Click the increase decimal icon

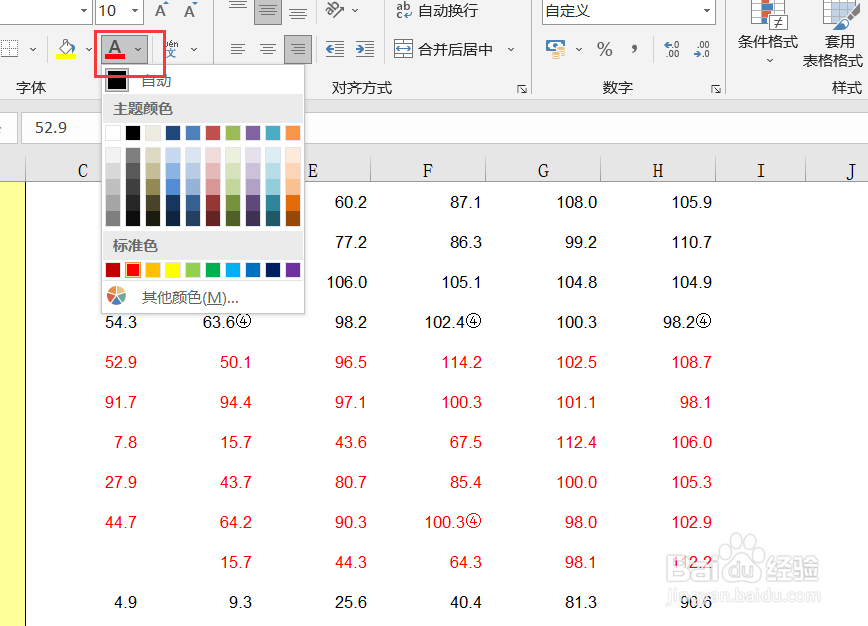click(671, 49)
